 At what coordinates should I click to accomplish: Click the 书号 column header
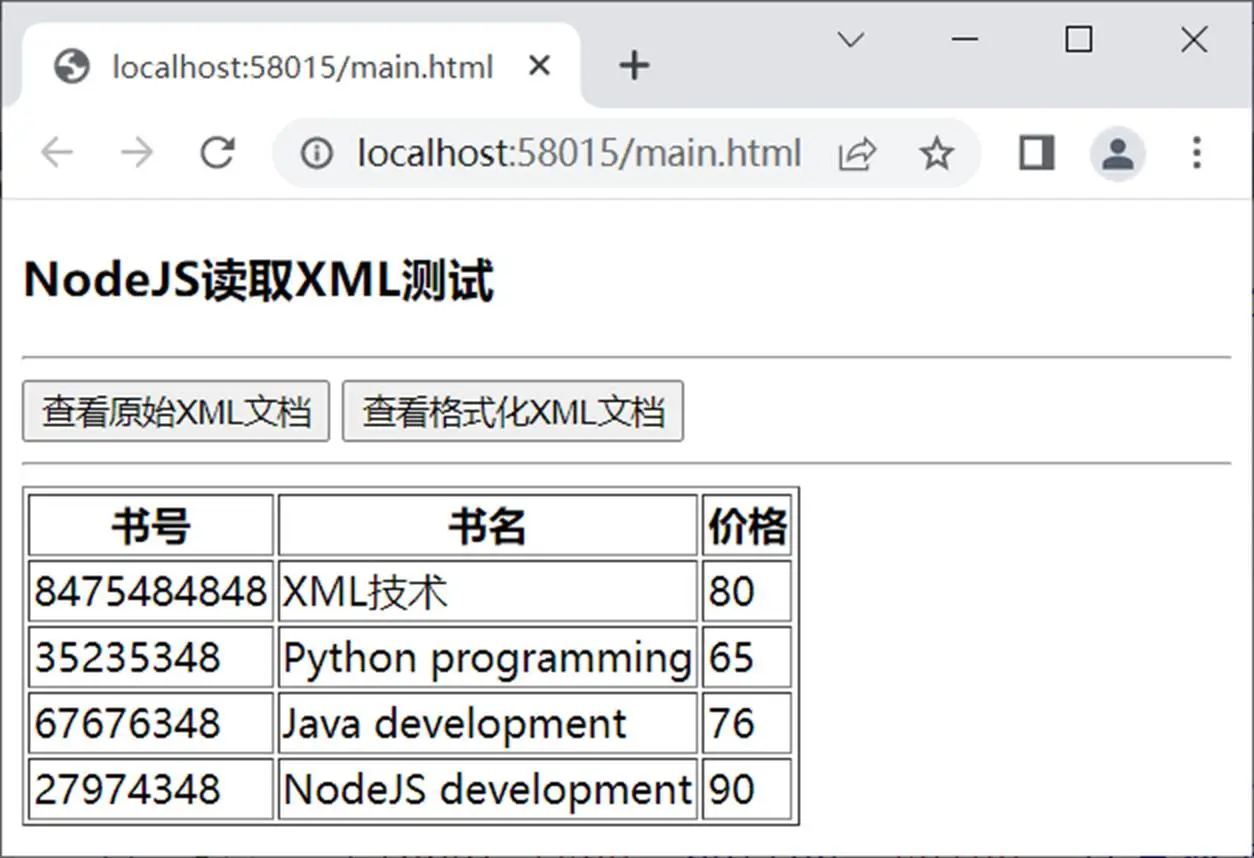(151, 525)
